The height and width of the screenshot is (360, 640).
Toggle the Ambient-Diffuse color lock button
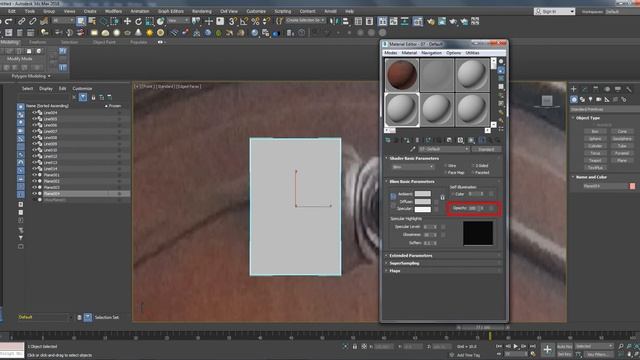tap(393, 197)
